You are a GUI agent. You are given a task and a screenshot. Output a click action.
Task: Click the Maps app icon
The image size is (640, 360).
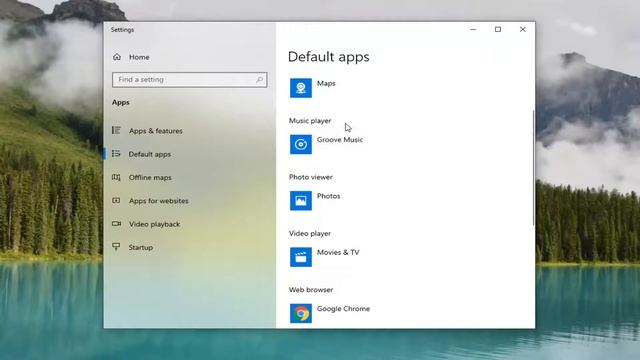pos(301,88)
